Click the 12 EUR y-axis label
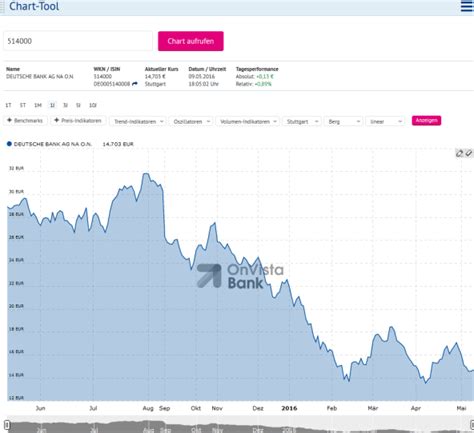This screenshot has height=433, width=474. pos(16,398)
